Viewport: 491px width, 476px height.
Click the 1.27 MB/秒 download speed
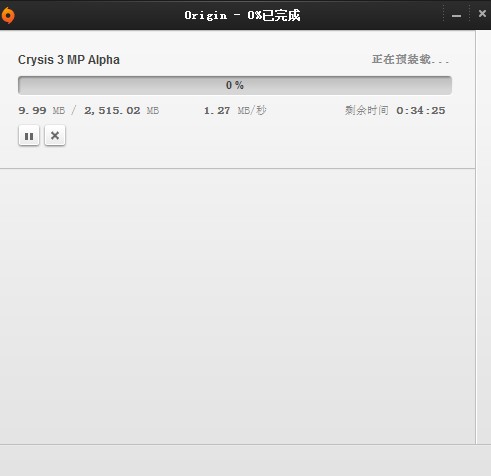point(235,110)
